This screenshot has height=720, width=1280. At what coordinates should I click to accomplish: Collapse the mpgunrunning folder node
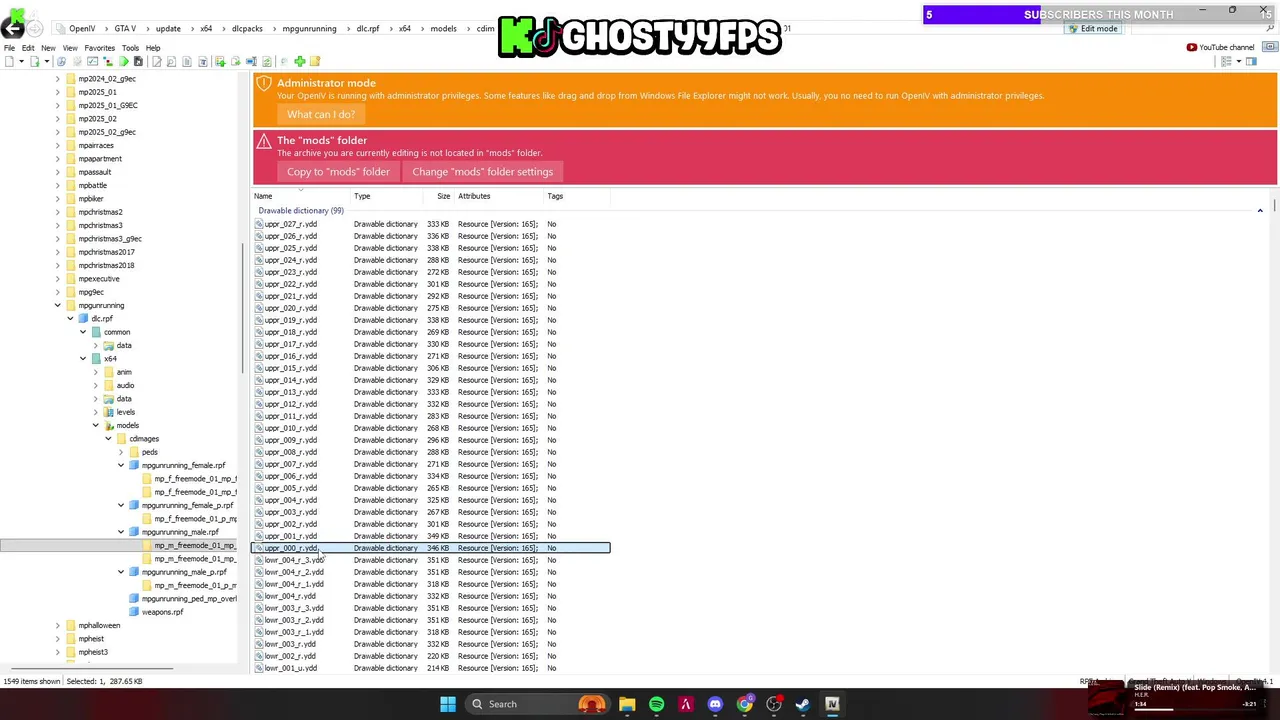[x=58, y=305]
